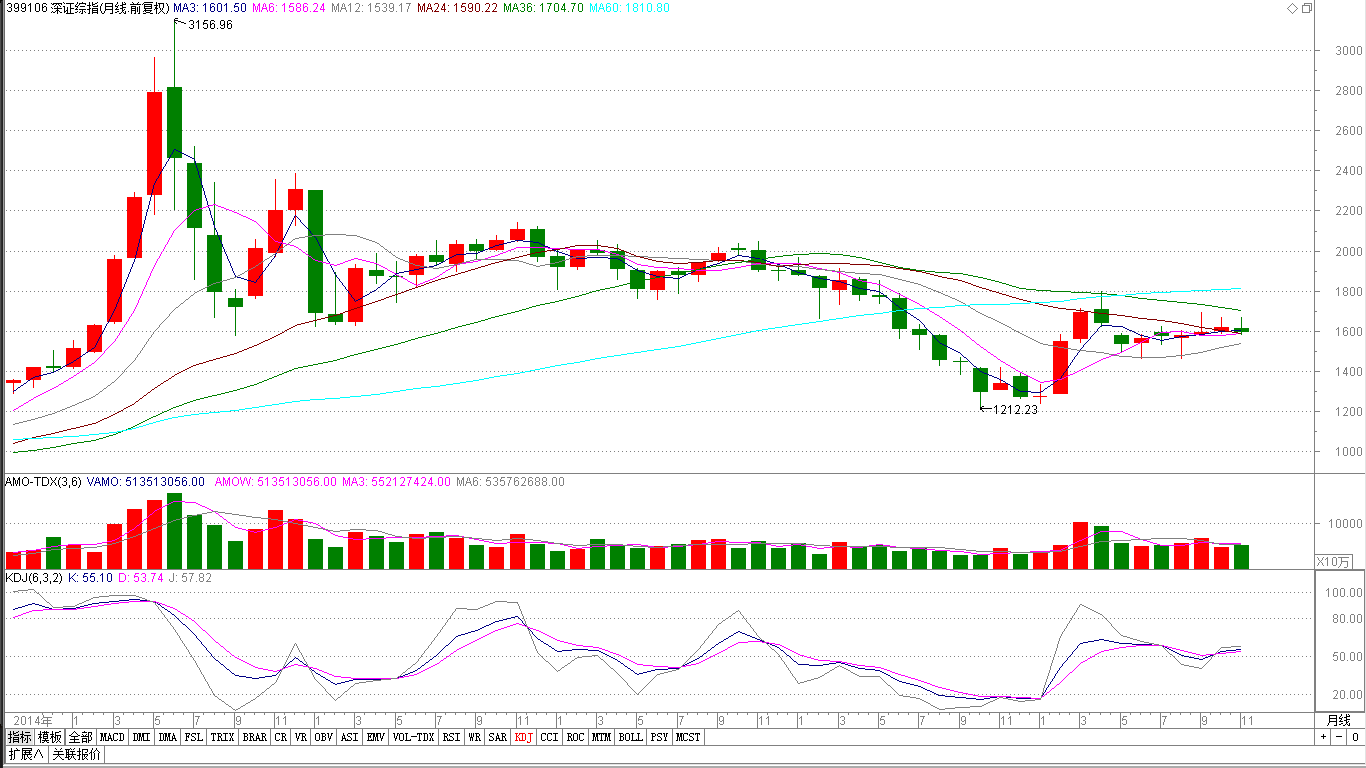Switch indicator to WR

point(475,737)
